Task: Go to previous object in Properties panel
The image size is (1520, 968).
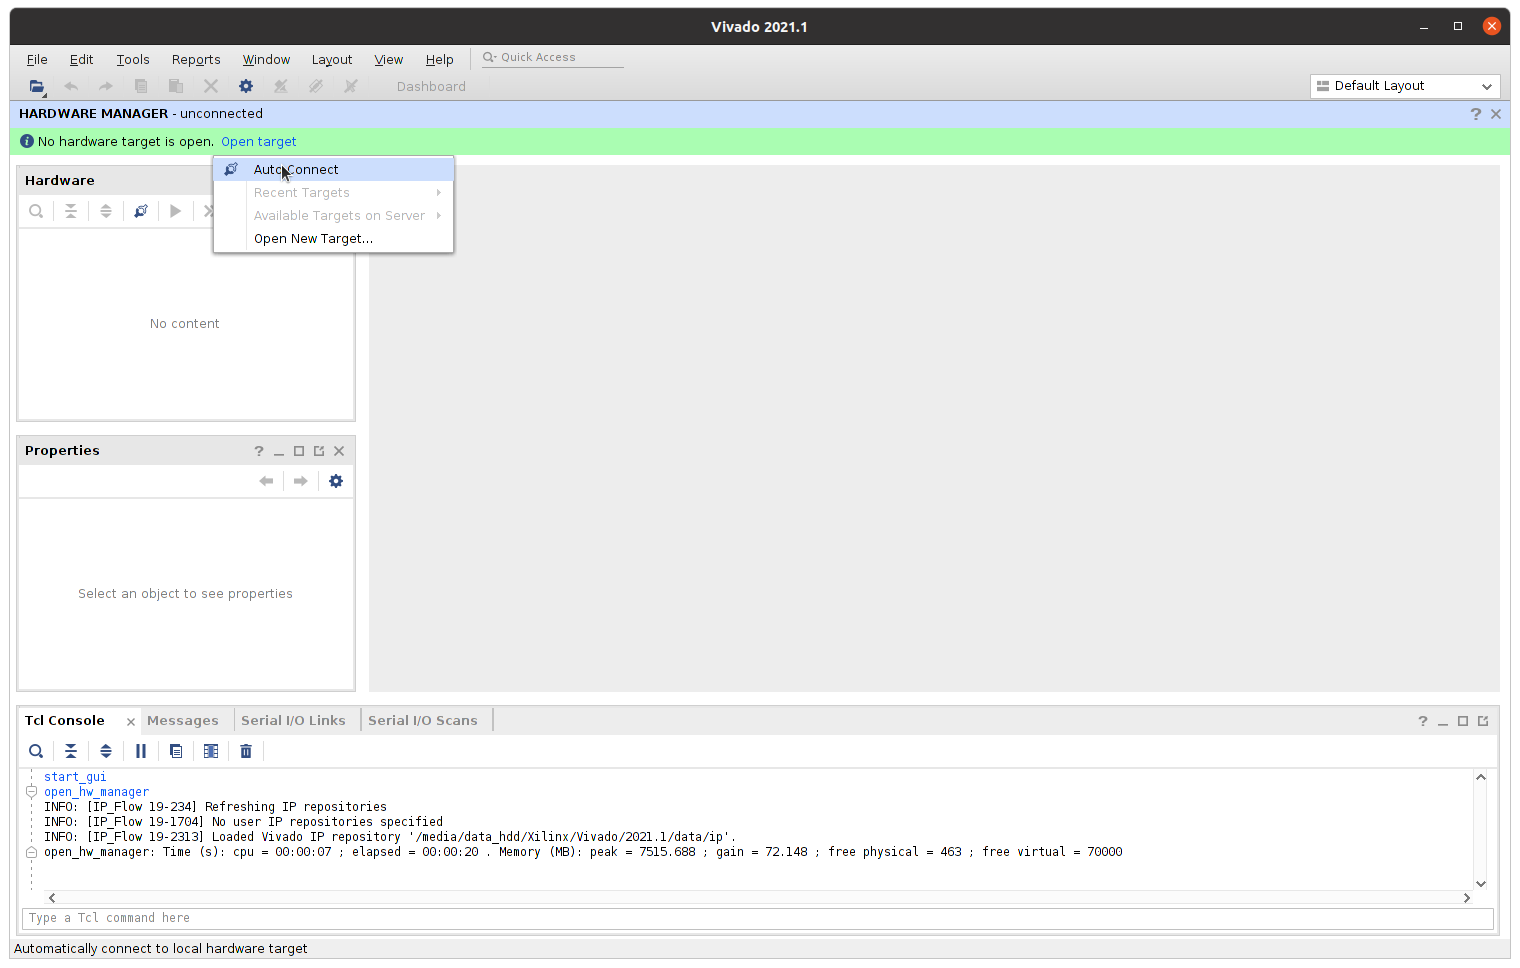Action: click(266, 481)
